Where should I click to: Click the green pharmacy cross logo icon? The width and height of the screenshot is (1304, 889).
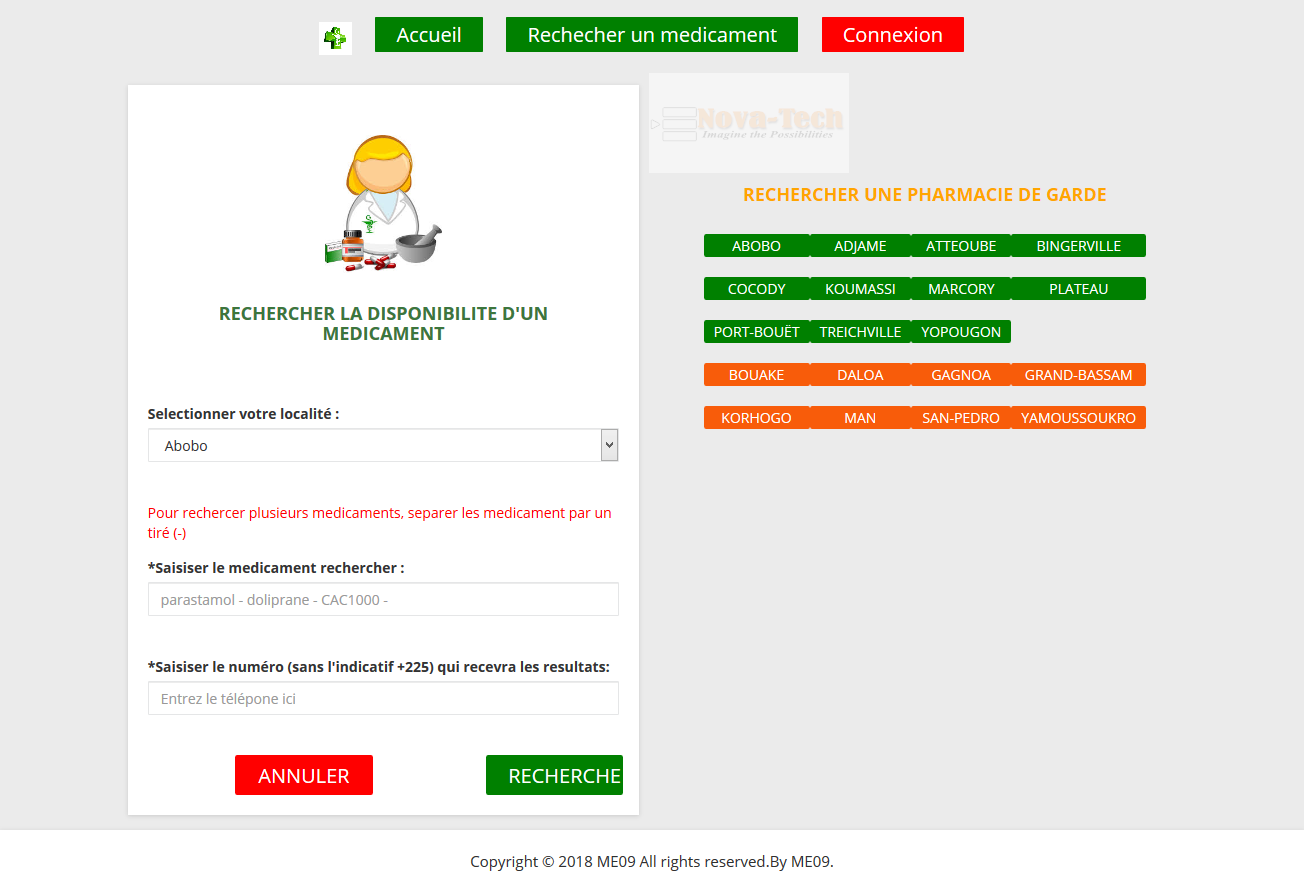[335, 38]
